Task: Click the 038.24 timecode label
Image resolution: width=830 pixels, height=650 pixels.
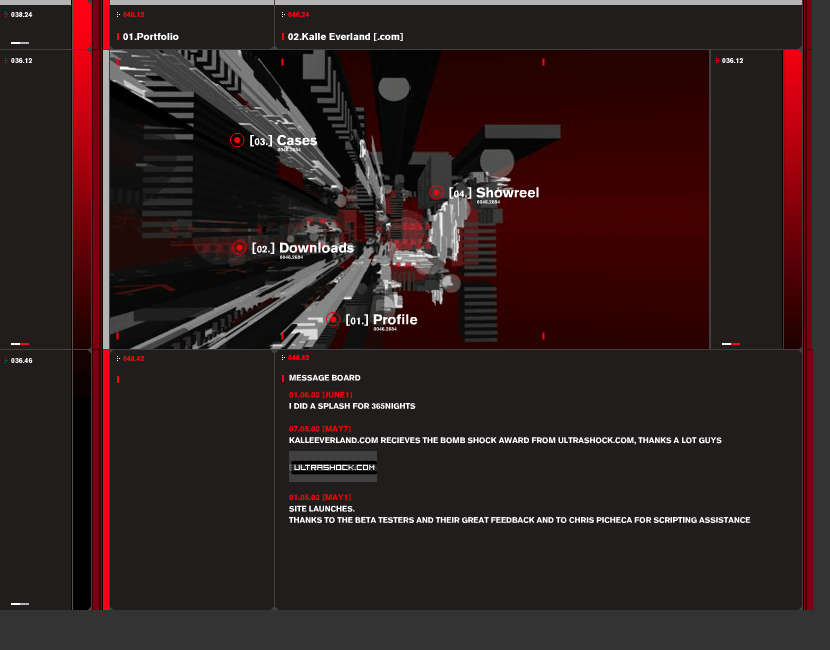Action: [21, 15]
